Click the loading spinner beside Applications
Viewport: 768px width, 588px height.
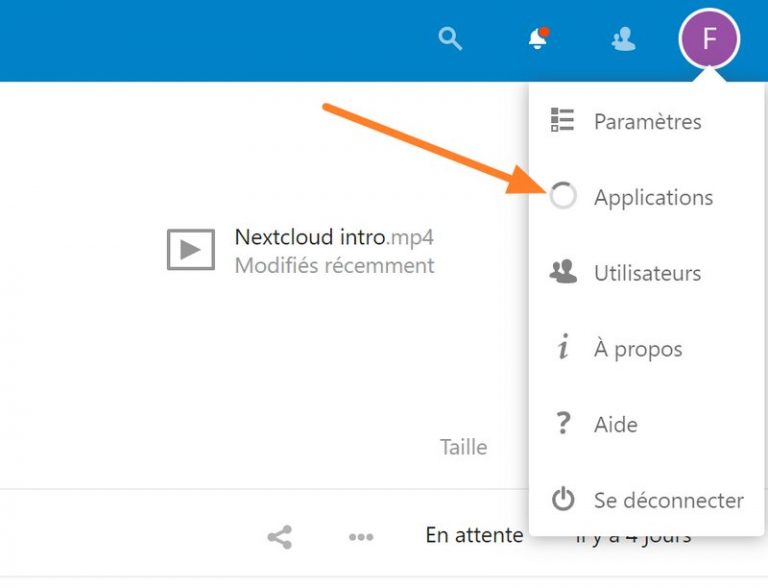[563, 196]
